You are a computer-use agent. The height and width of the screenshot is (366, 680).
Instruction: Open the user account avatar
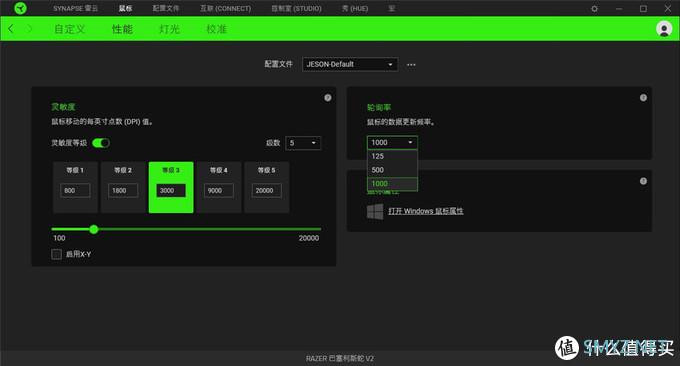664,29
